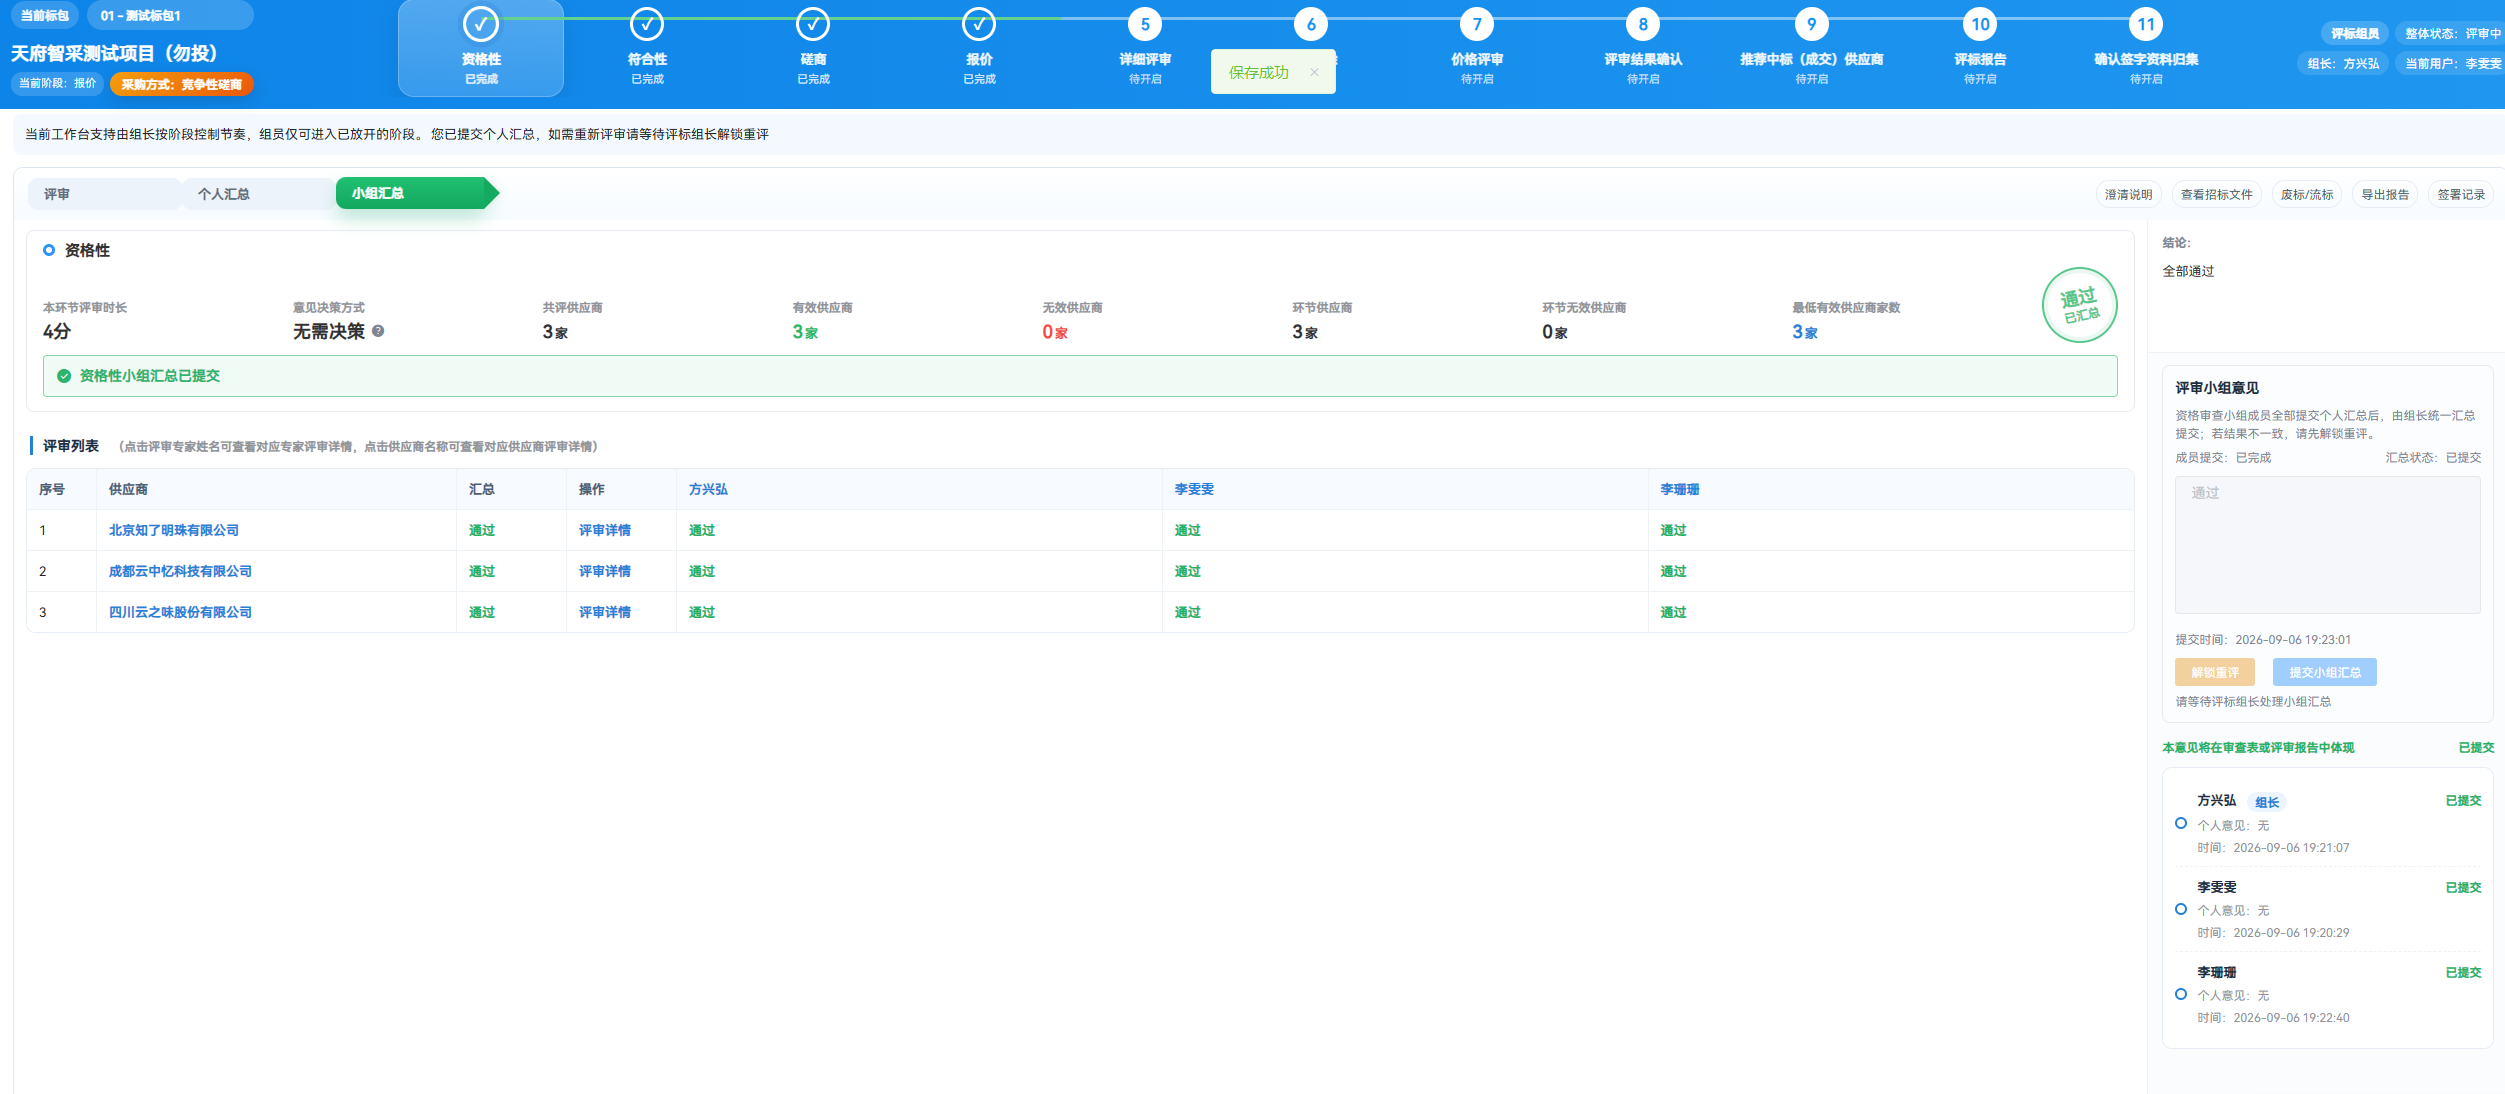The image size is (2505, 1094).
Task: Open the completed 磋商 stage step
Action: pos(813,48)
